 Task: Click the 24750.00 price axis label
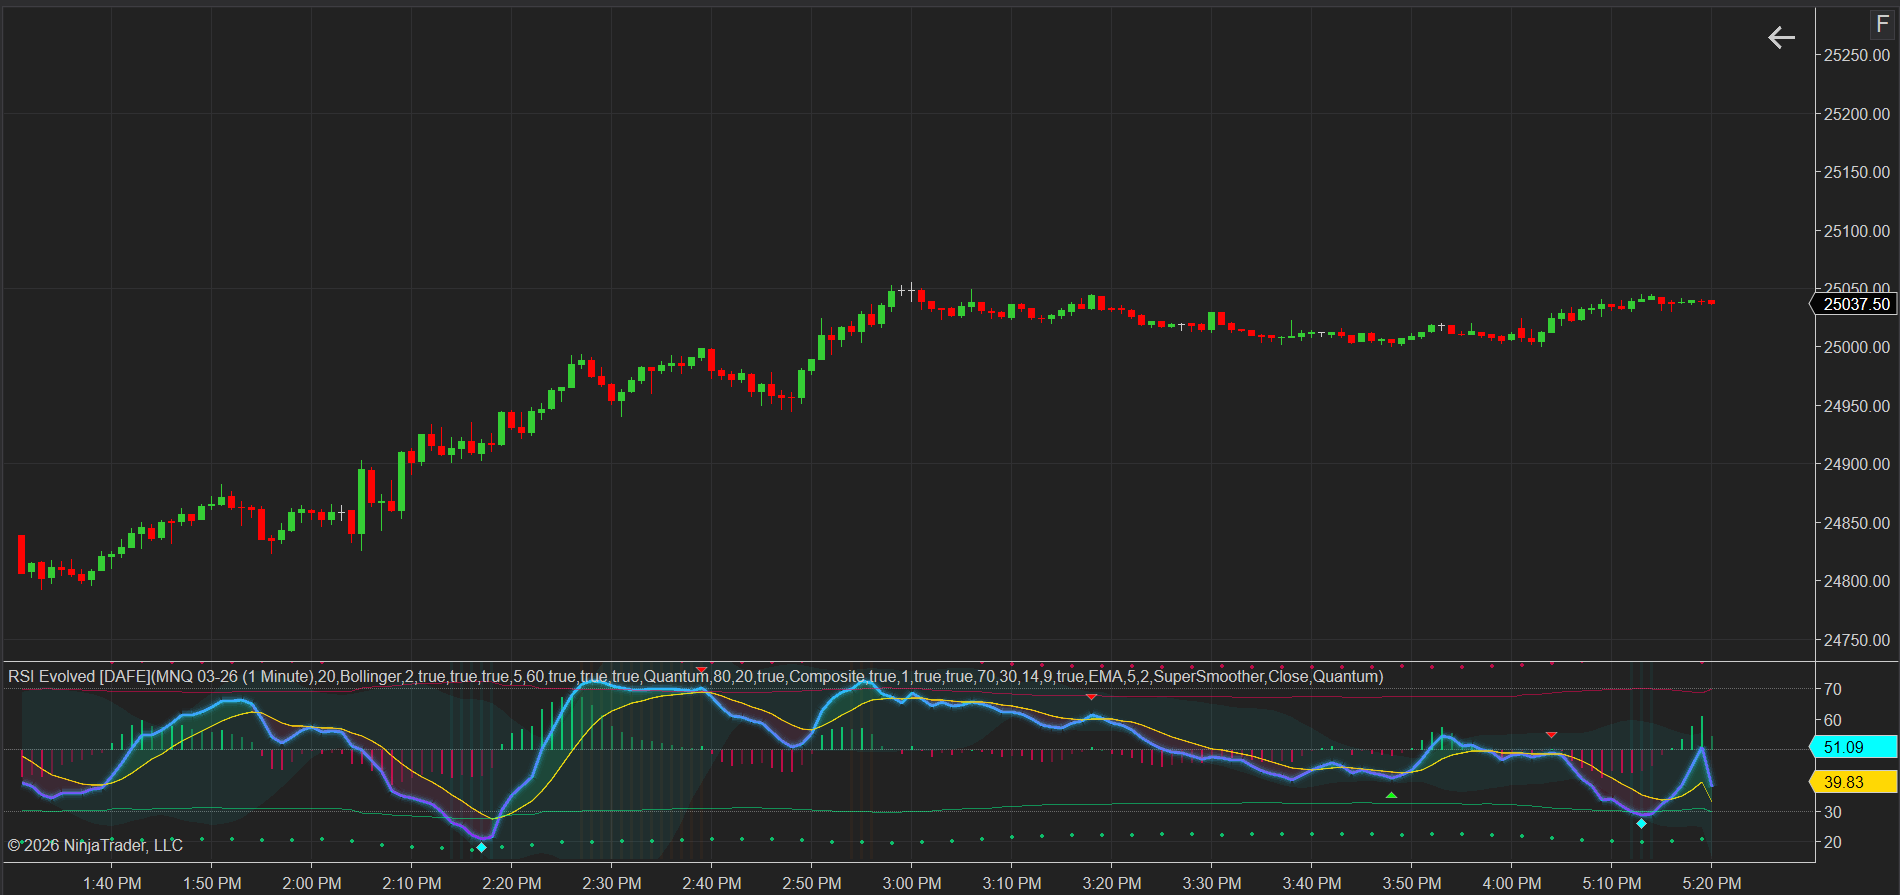coord(1857,640)
